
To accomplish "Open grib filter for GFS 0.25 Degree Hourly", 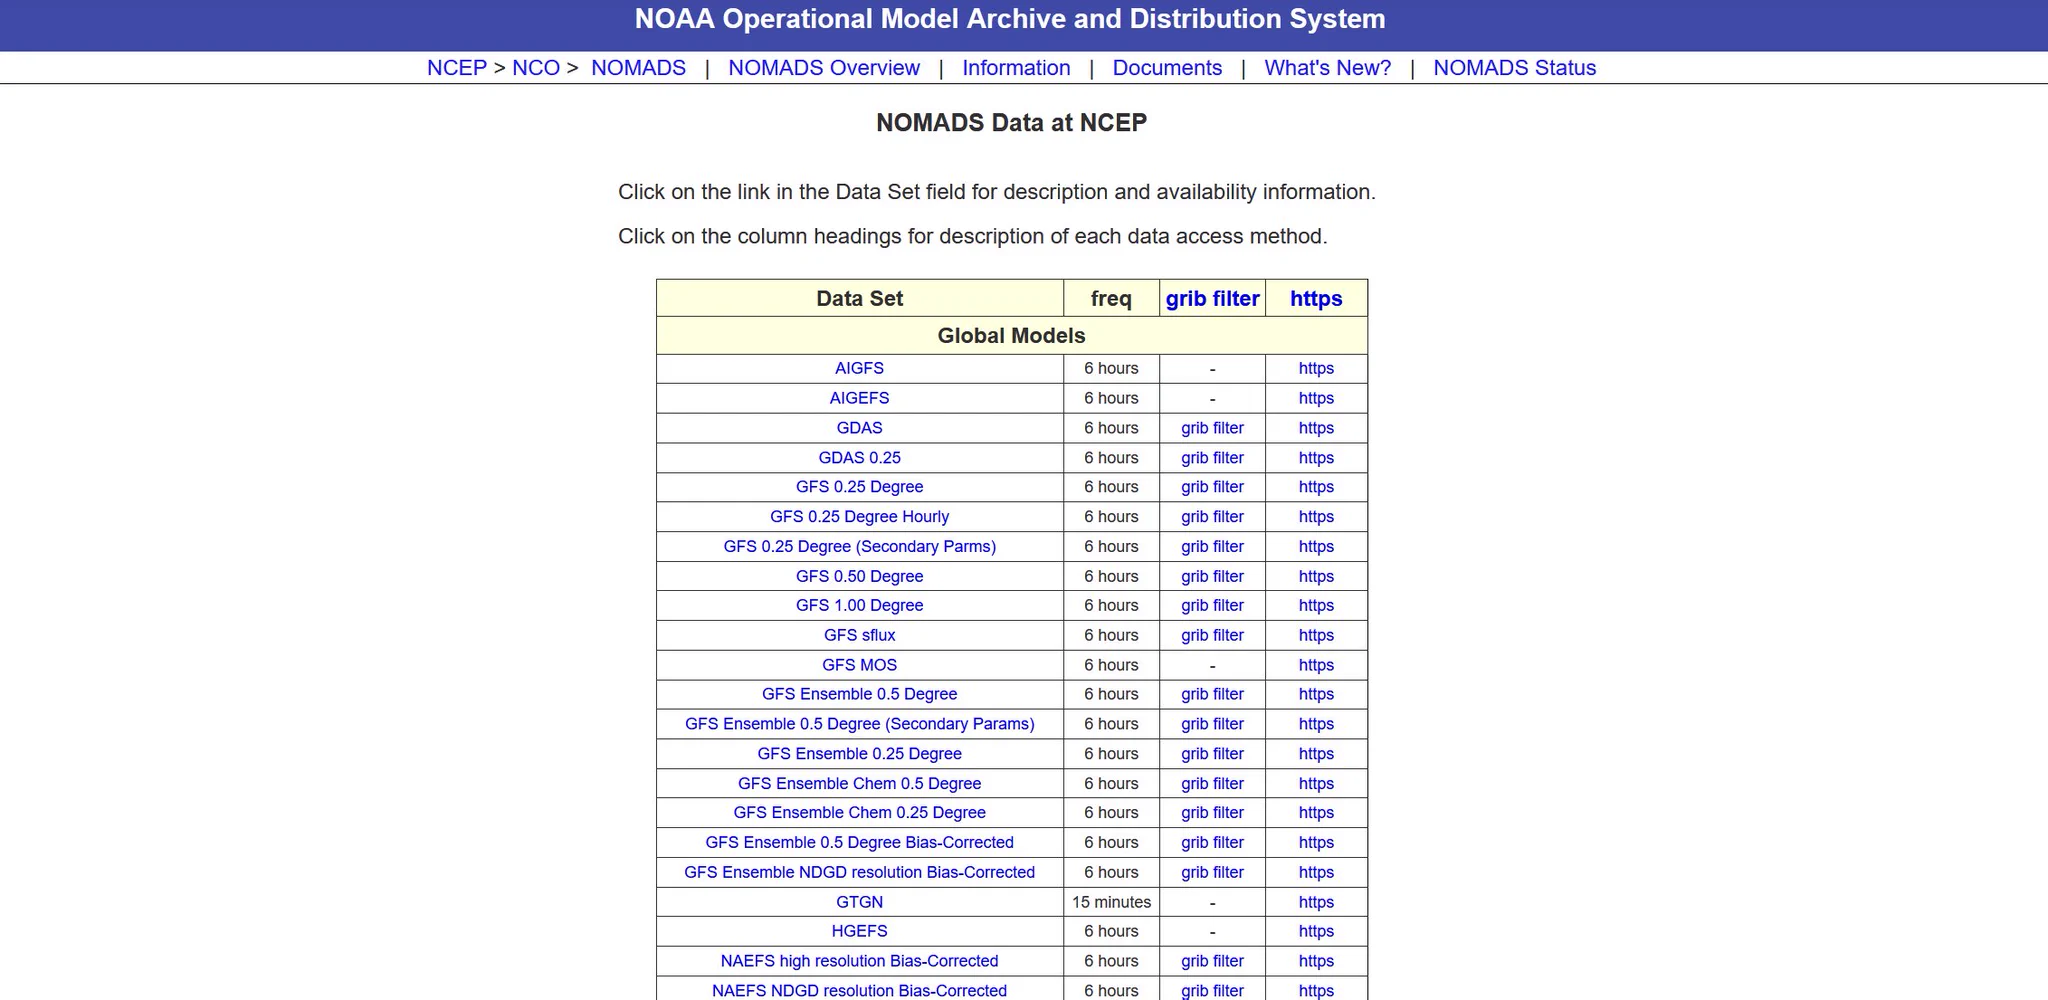I will click(x=1212, y=517).
